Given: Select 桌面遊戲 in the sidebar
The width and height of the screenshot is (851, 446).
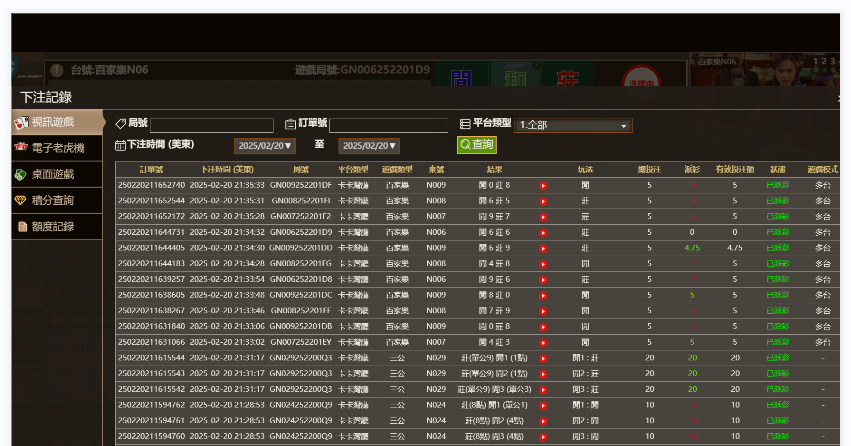Looking at the screenshot, I should [x=57, y=174].
